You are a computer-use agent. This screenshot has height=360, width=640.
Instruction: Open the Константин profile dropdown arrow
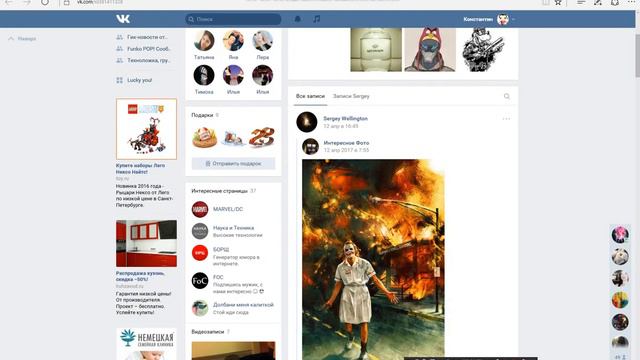(x=513, y=19)
